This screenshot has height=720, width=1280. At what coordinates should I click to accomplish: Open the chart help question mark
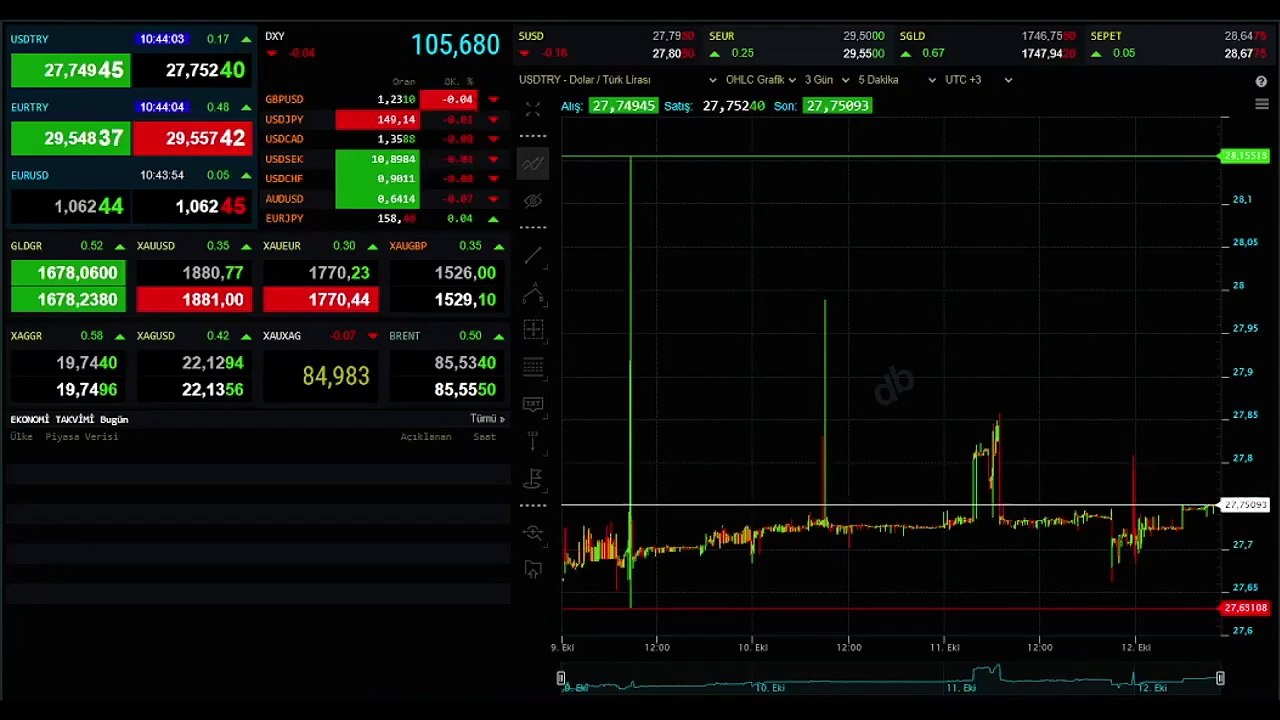[1261, 81]
